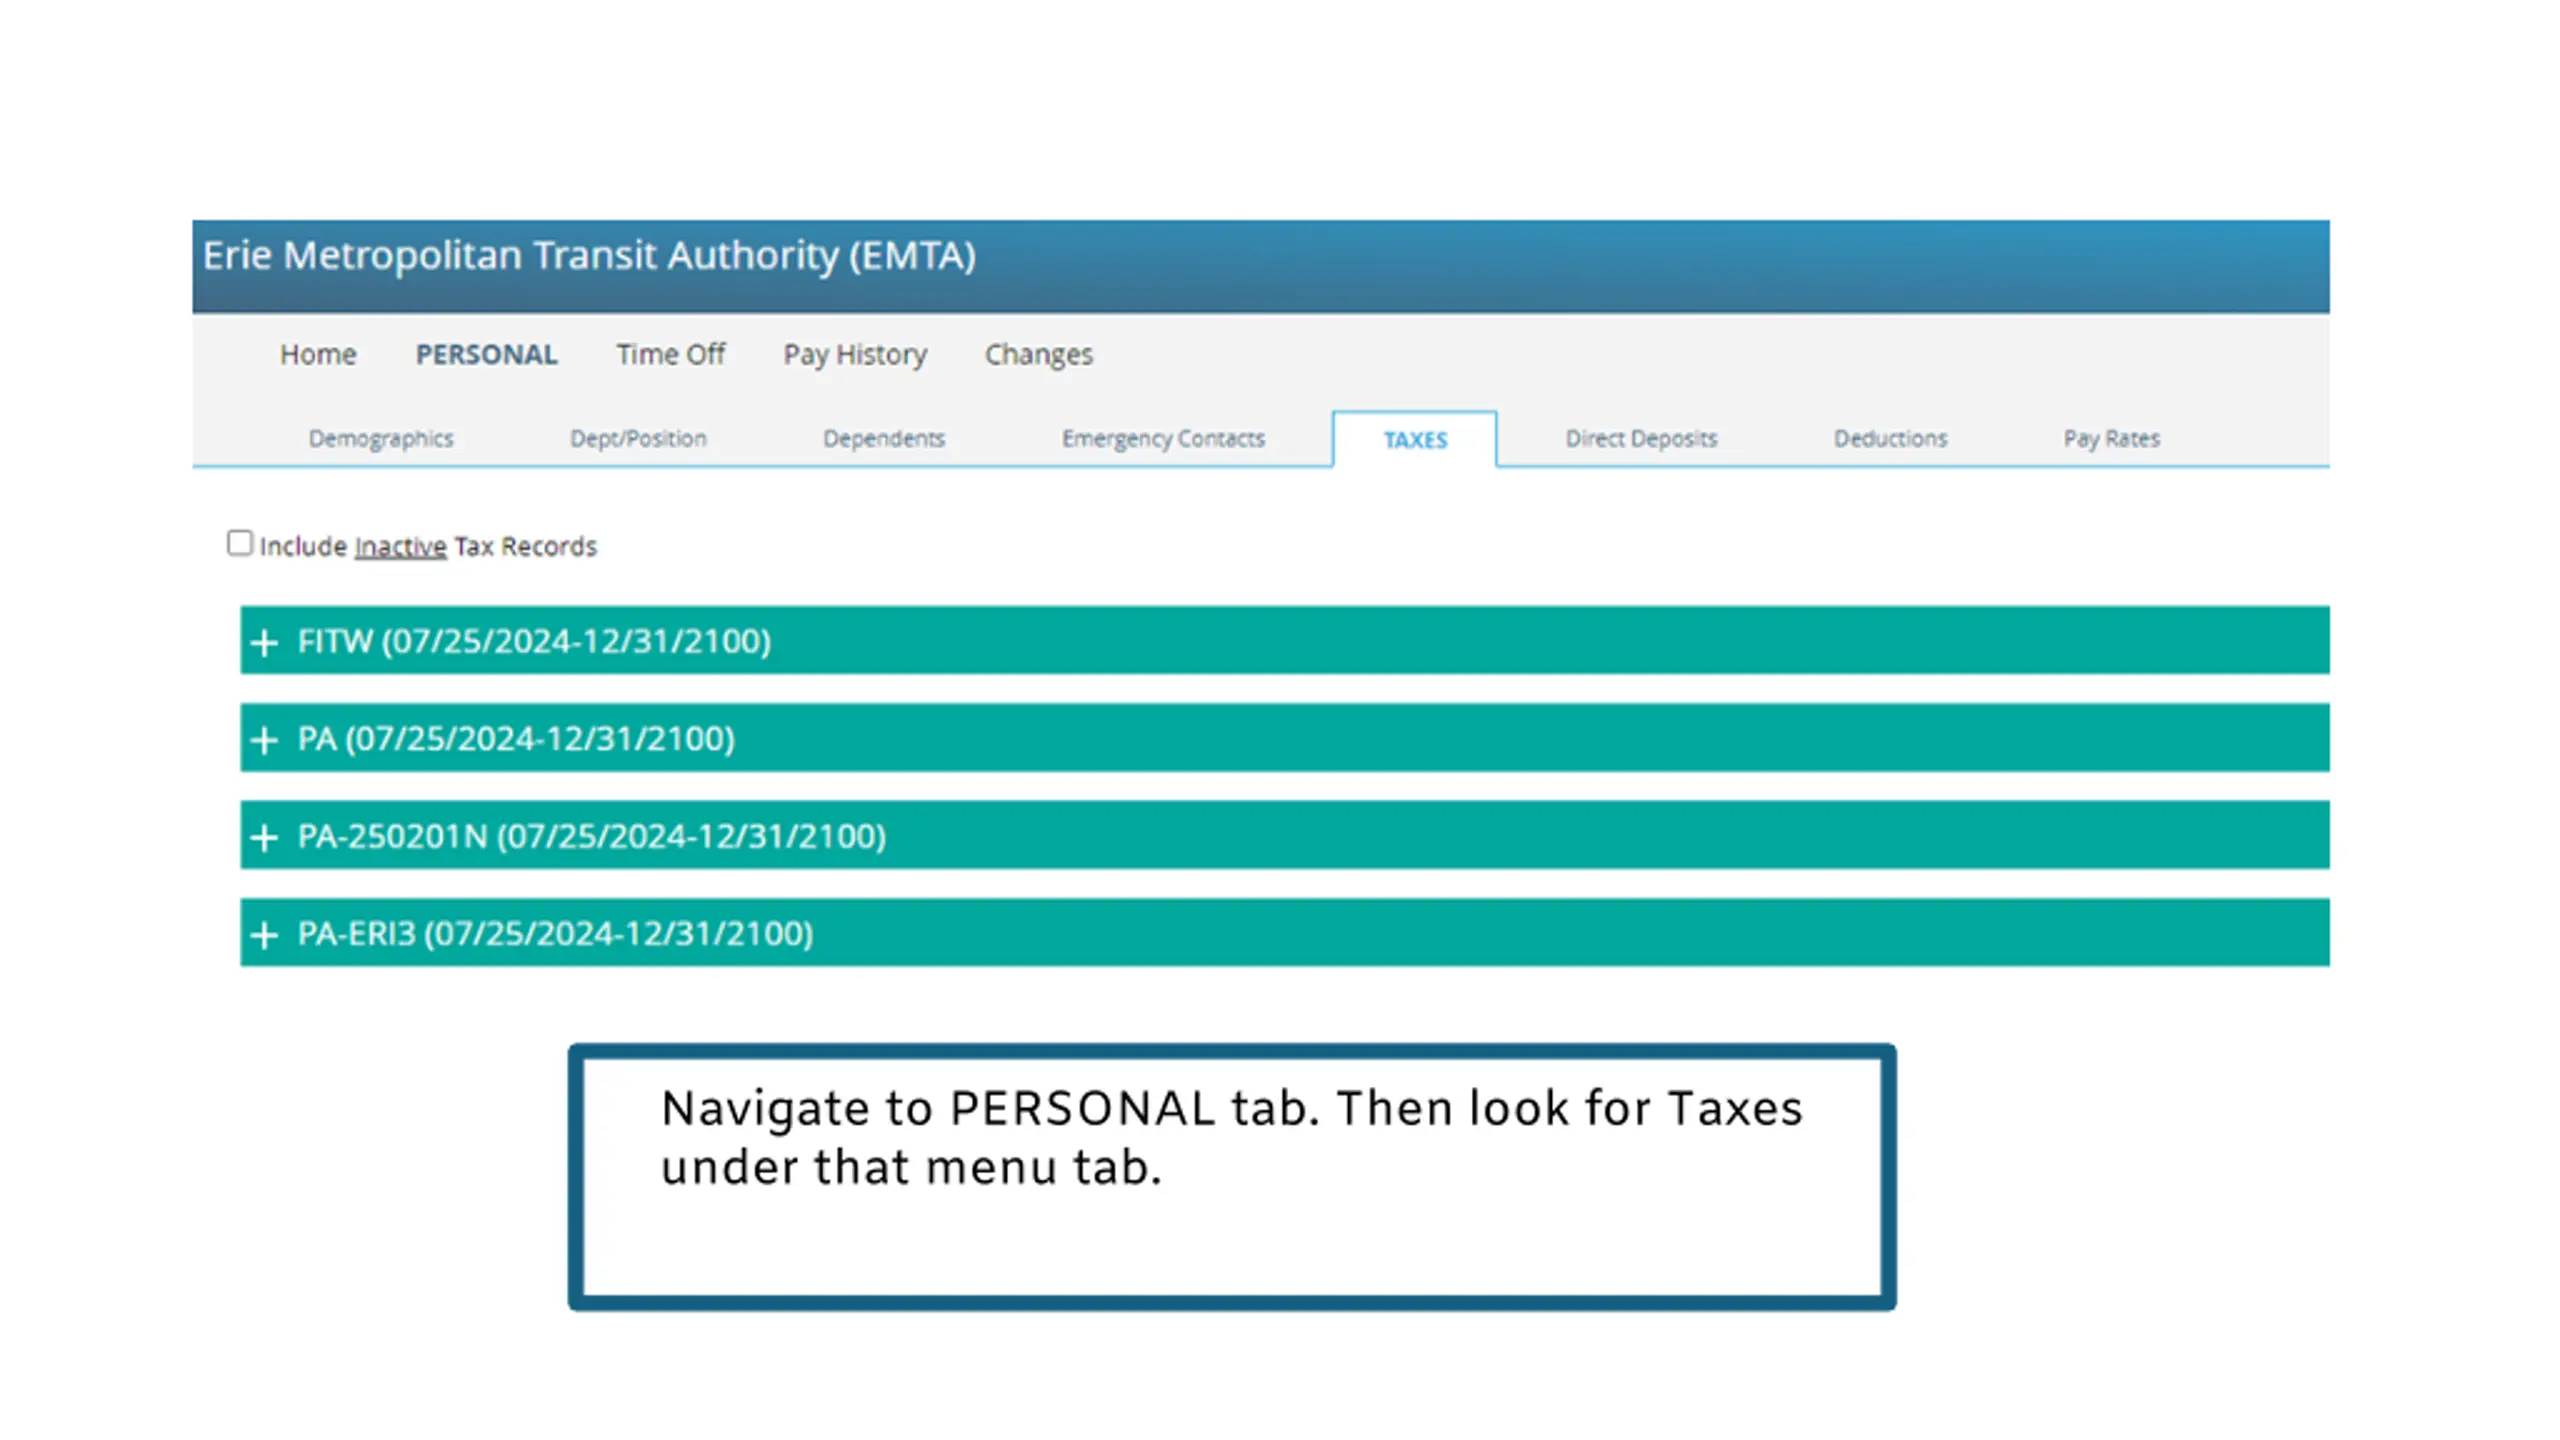Select the PERSONAL menu tab

click(486, 354)
